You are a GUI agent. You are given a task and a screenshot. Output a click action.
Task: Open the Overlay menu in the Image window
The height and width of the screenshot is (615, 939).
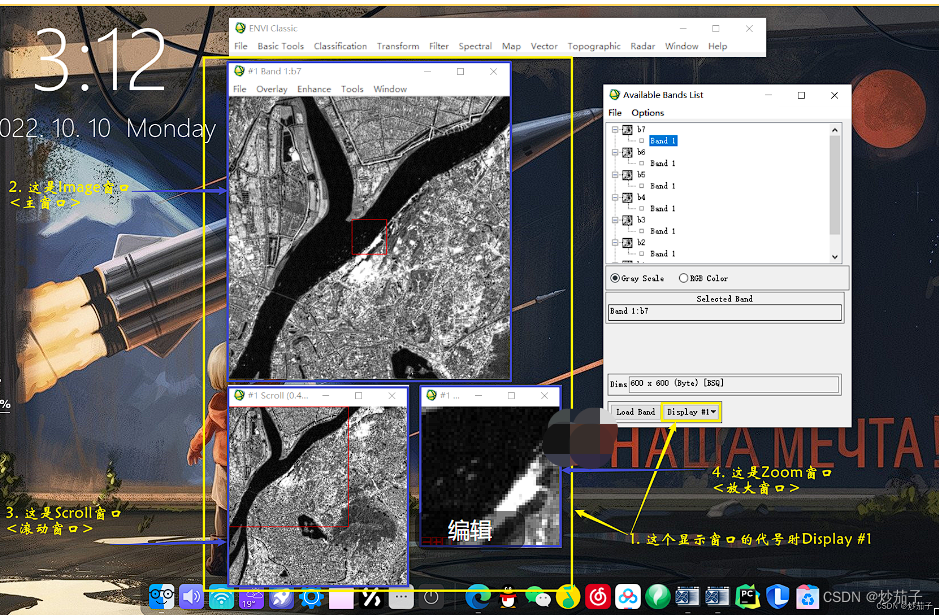coord(272,89)
